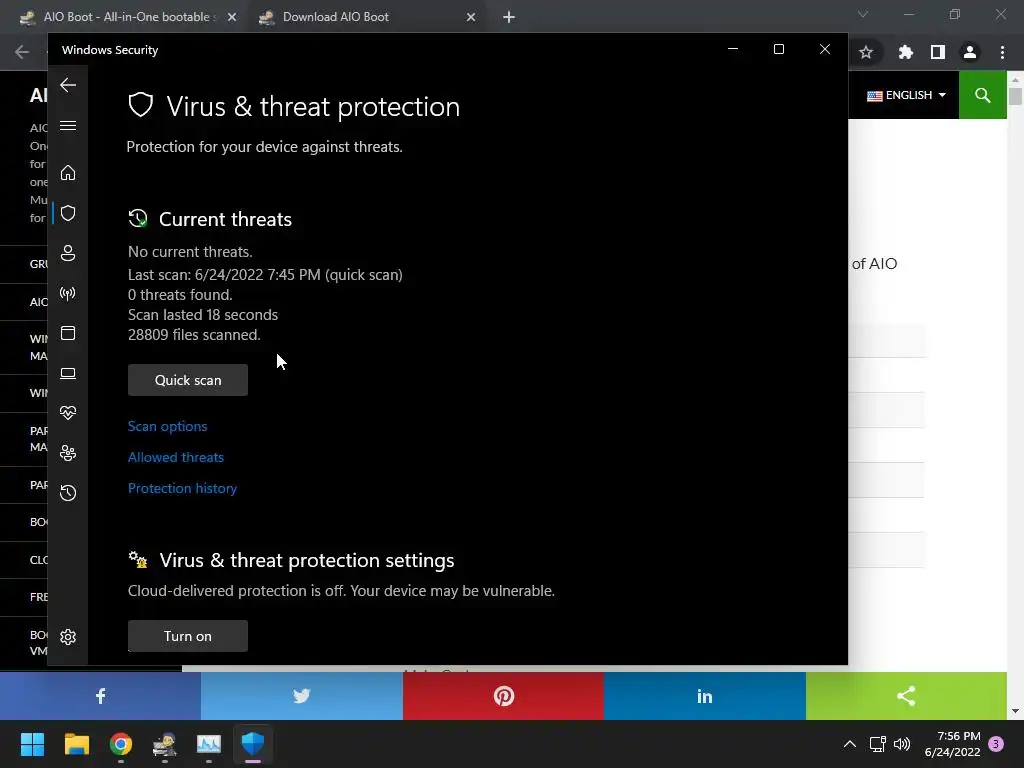The width and height of the screenshot is (1024, 768).
Task: Open Chrome three-dot menu
Action: [x=1002, y=52]
